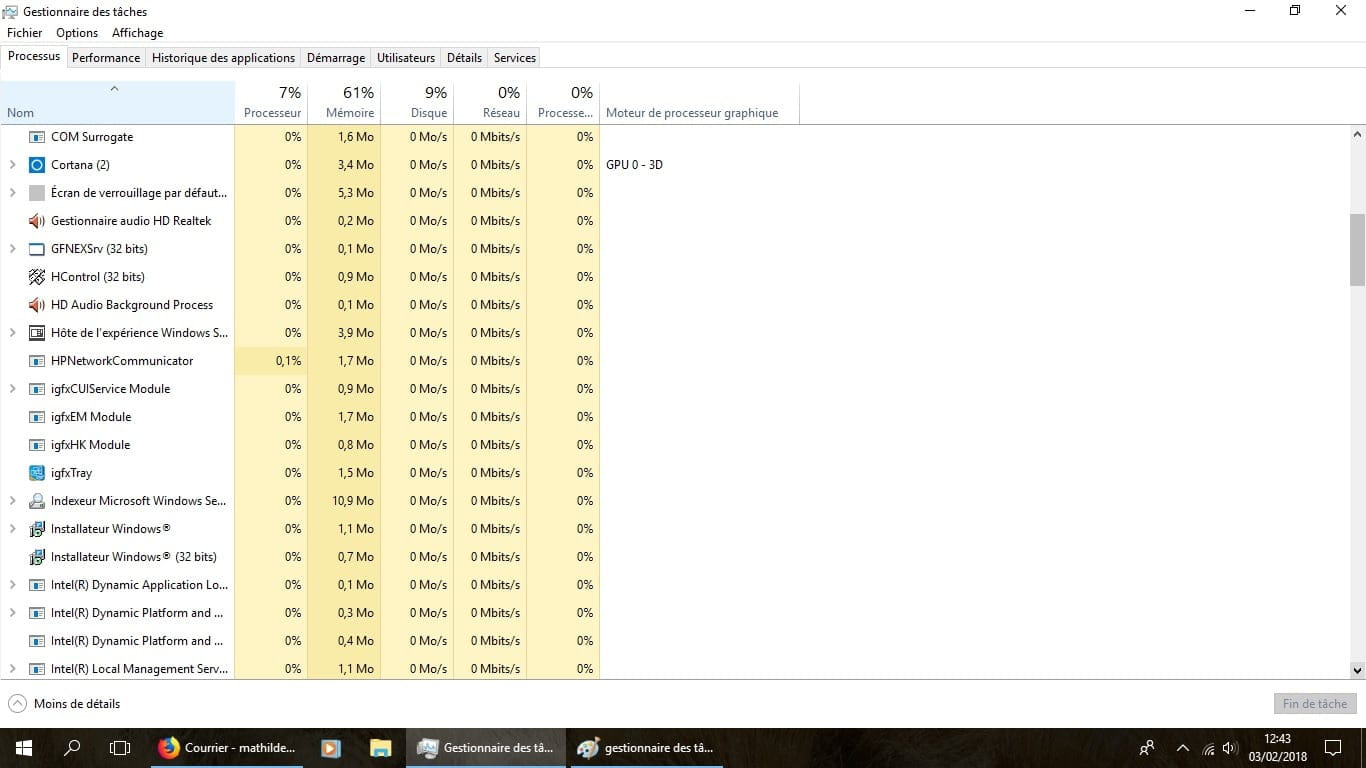The height and width of the screenshot is (768, 1366).
Task: Expand the igfxCUIService Module group
Action: (13, 389)
